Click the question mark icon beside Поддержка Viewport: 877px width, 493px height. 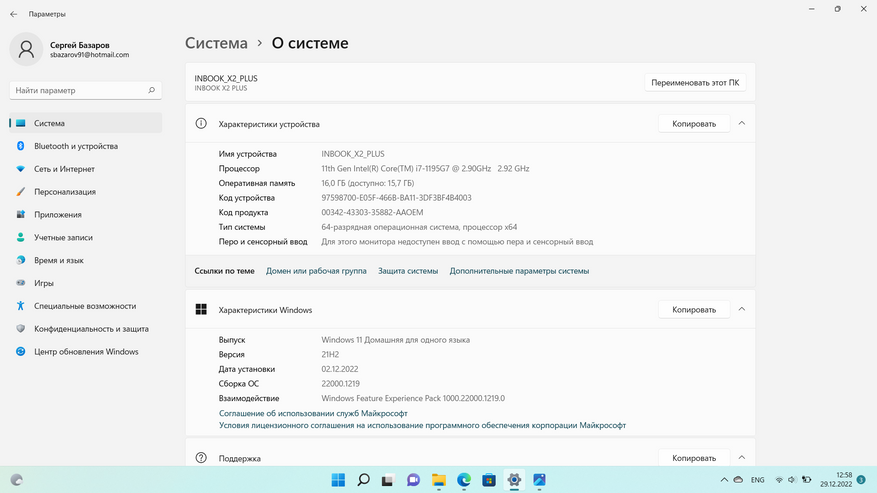pos(201,458)
